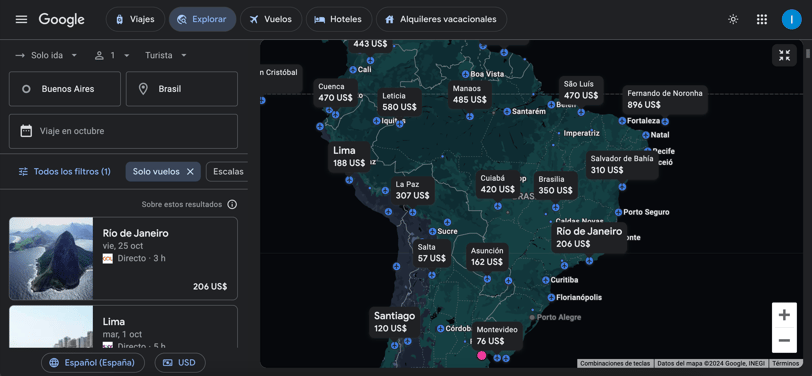
Task: Switch to the Vuelos tab
Action: (x=271, y=19)
